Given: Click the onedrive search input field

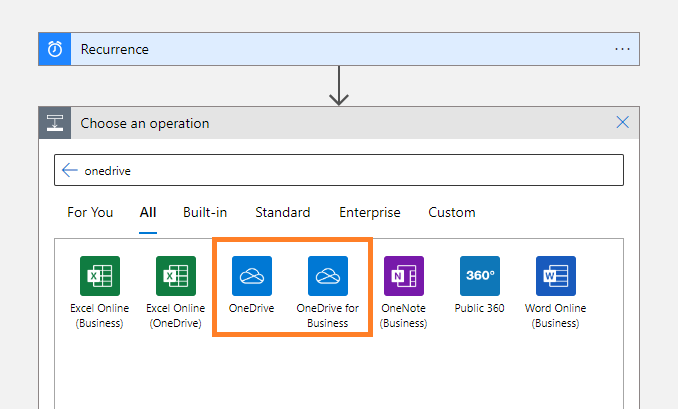Looking at the screenshot, I should click(x=339, y=170).
